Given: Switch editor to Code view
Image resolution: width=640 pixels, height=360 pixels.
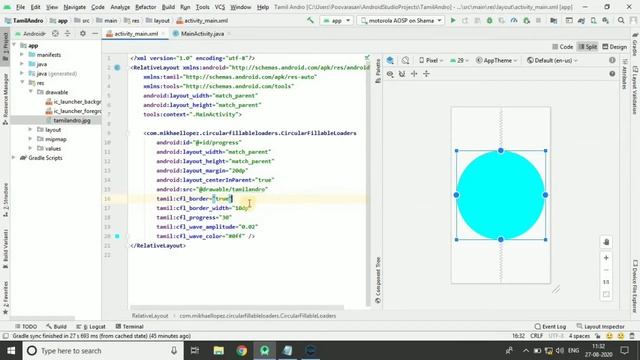Looking at the screenshot, I should tap(562, 47).
